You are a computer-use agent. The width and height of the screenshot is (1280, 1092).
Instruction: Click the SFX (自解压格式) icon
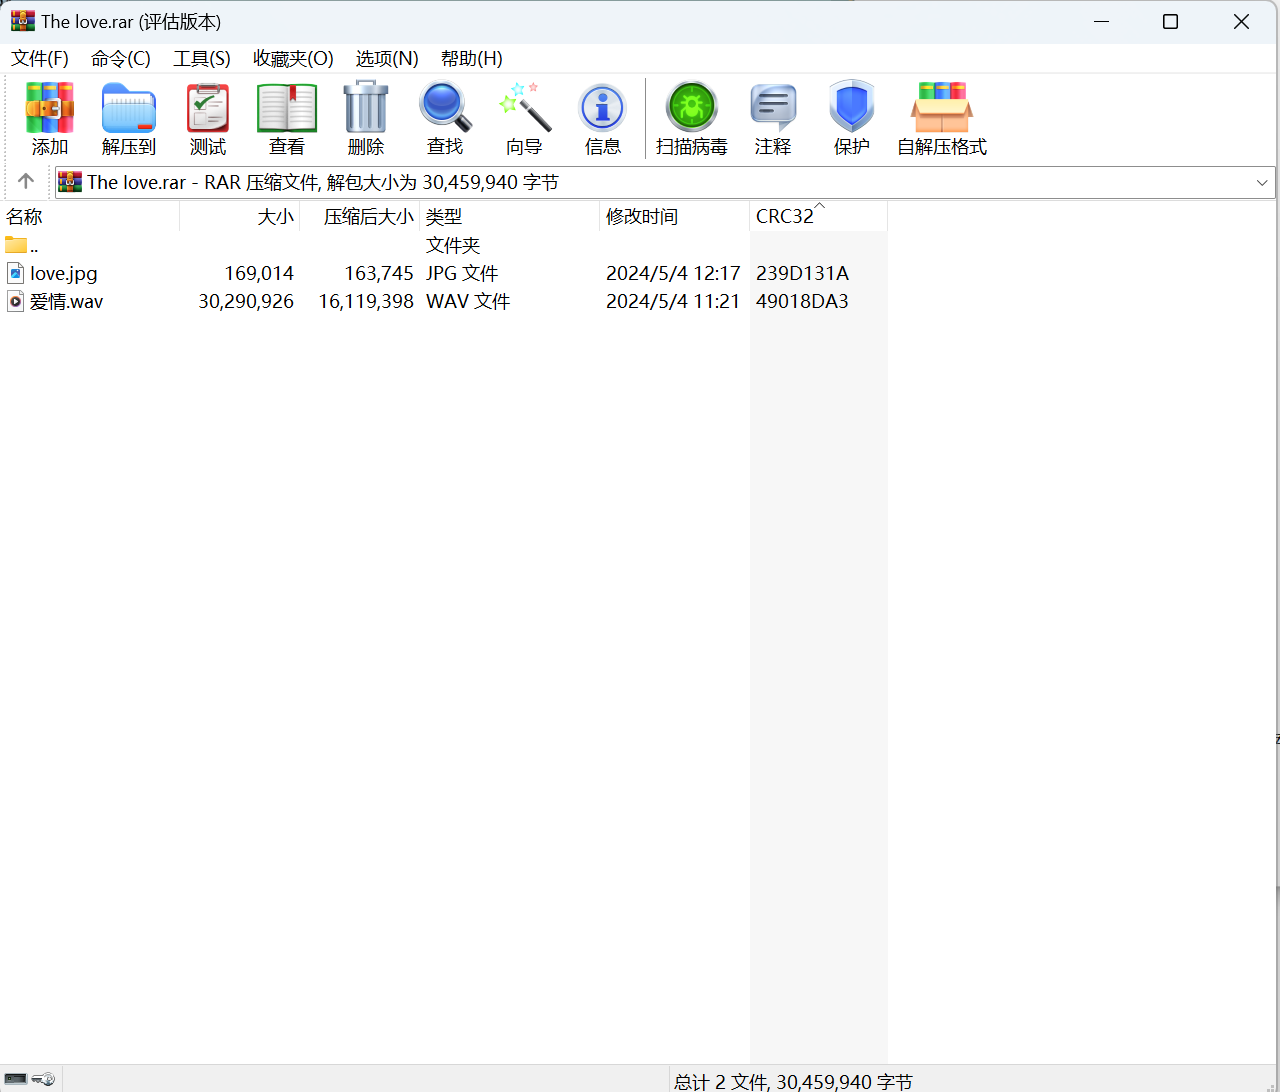coord(942,108)
